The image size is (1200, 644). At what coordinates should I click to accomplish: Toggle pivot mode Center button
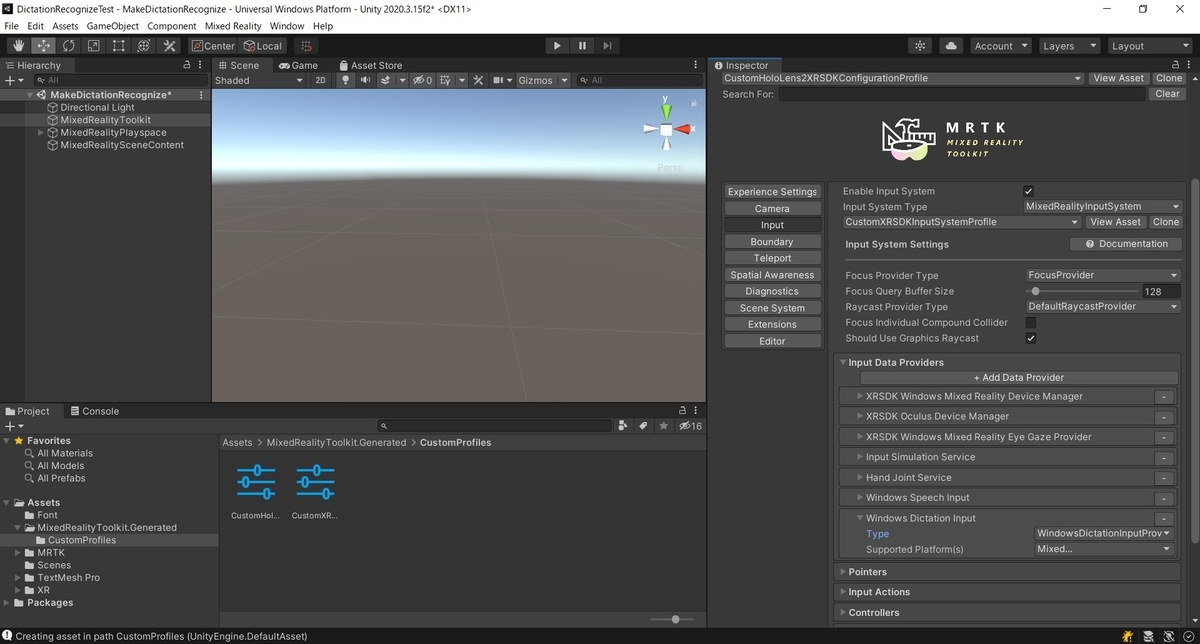click(212, 46)
